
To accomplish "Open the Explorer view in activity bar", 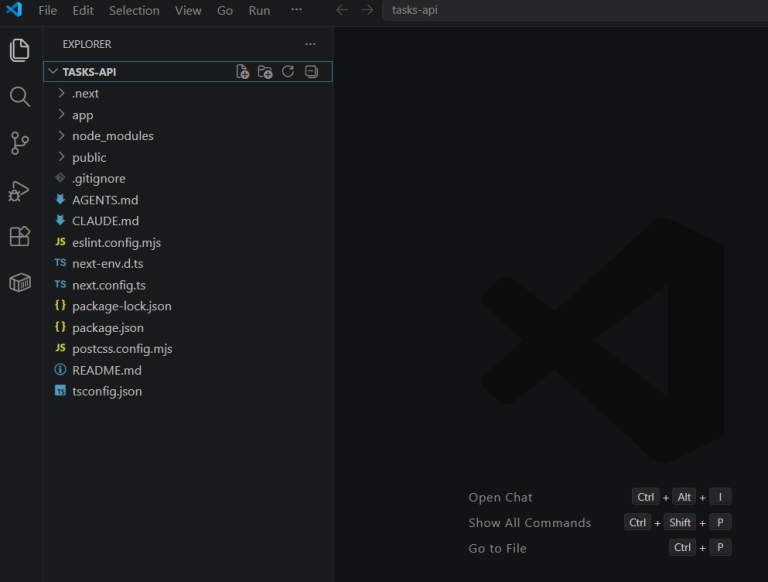I will pyautogui.click(x=20, y=50).
